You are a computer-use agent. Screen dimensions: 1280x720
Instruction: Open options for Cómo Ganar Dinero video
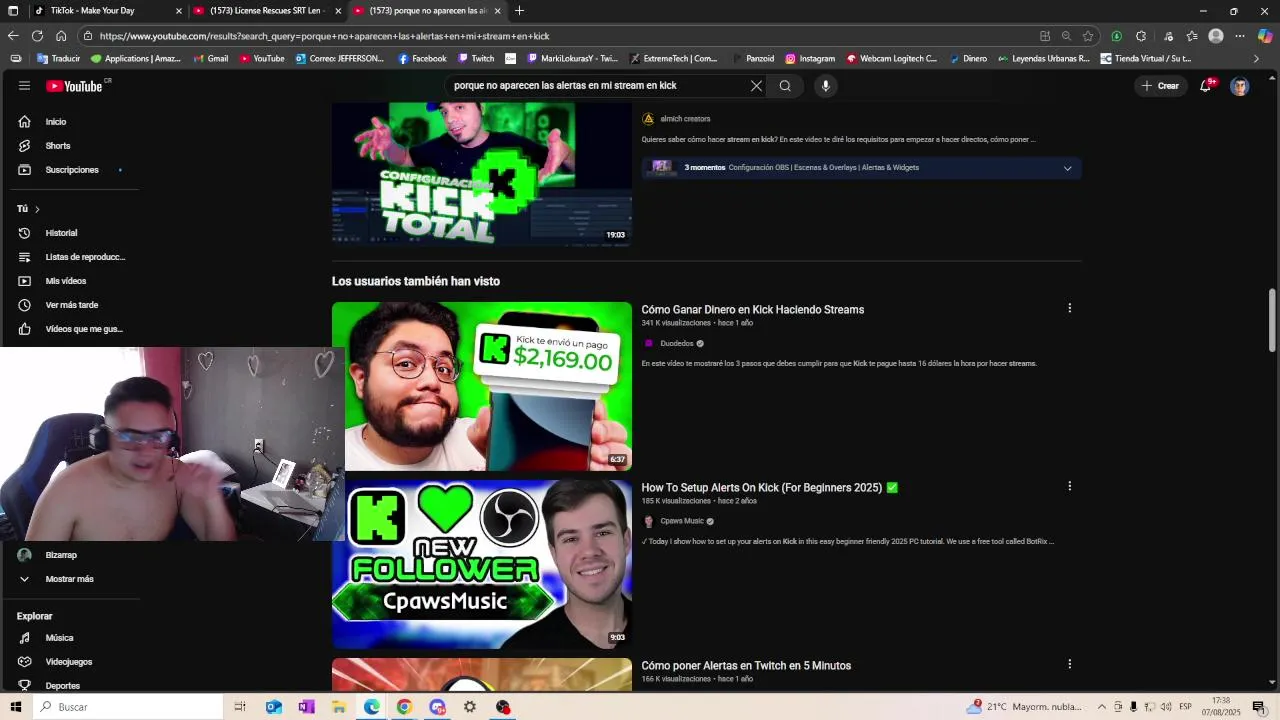point(1069,308)
